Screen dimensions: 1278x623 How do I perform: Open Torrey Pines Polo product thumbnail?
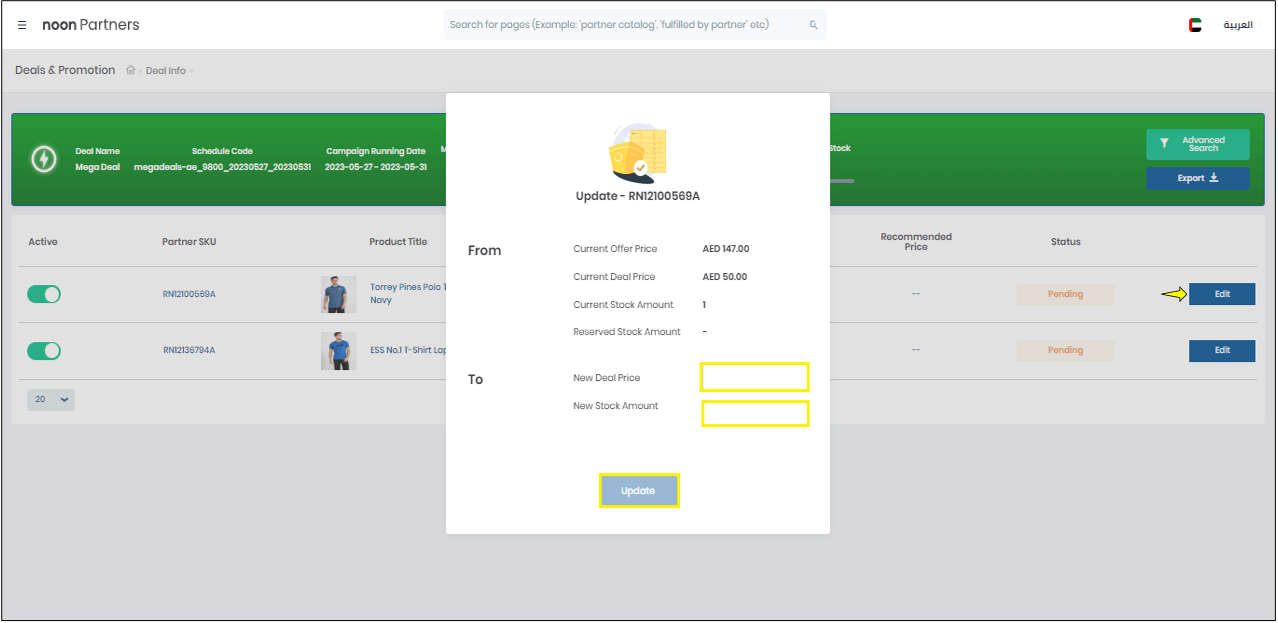338,294
